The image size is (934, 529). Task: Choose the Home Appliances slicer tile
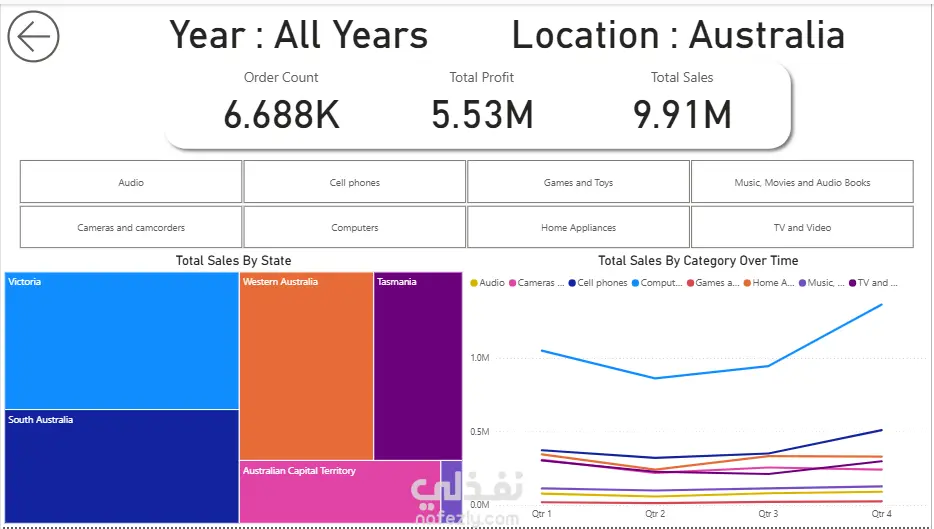tap(578, 227)
